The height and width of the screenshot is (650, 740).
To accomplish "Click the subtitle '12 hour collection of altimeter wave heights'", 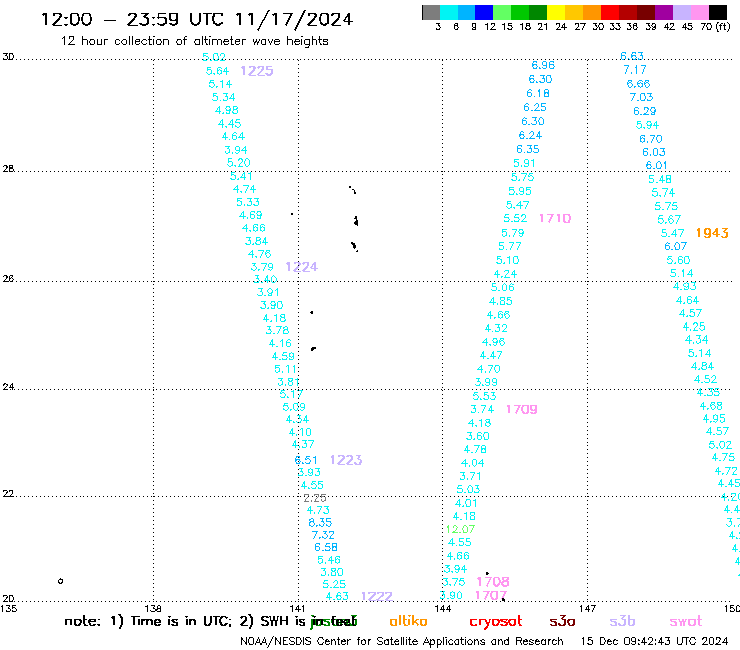I will (x=194, y=41).
